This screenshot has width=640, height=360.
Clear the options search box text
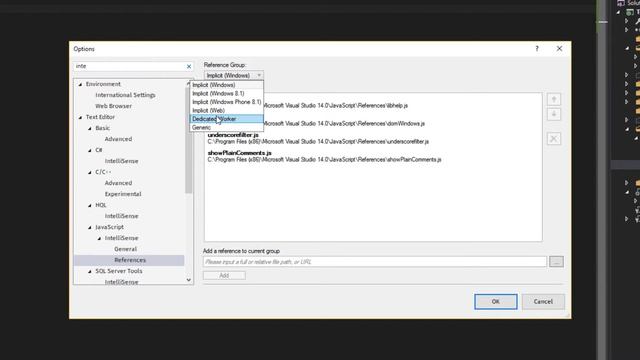coord(189,66)
